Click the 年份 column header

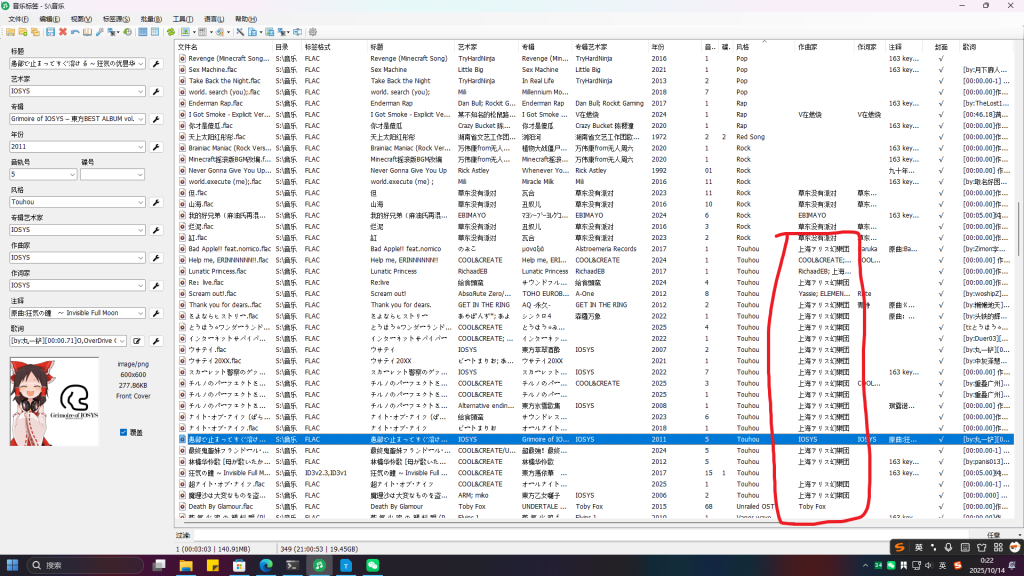(x=658, y=46)
